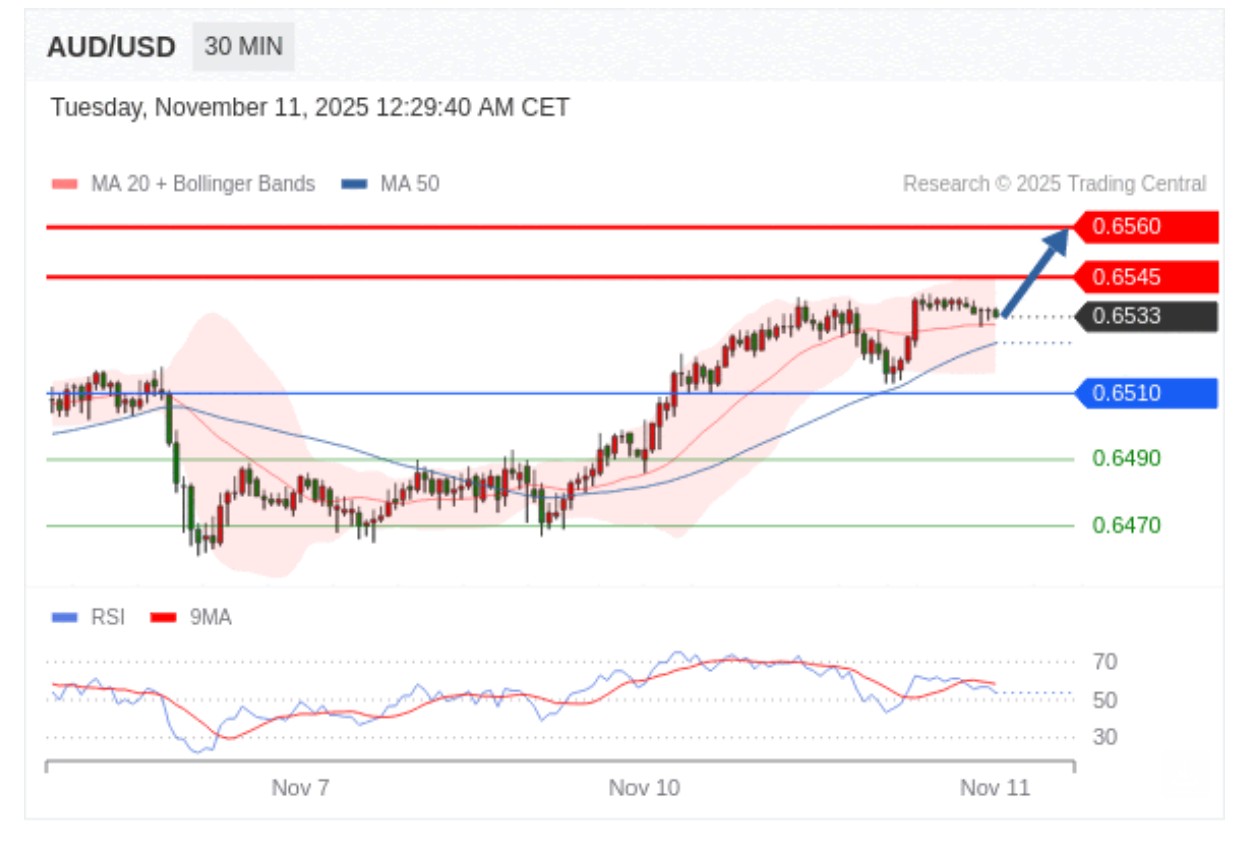
Task: Click the red 0.6560 resistance price tag
Action: point(1145,227)
